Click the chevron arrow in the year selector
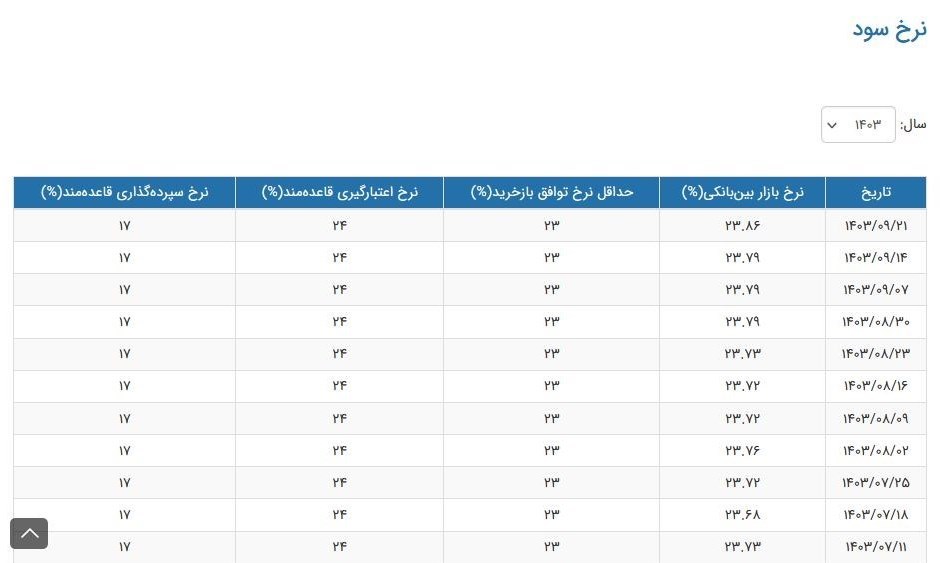 [832, 126]
